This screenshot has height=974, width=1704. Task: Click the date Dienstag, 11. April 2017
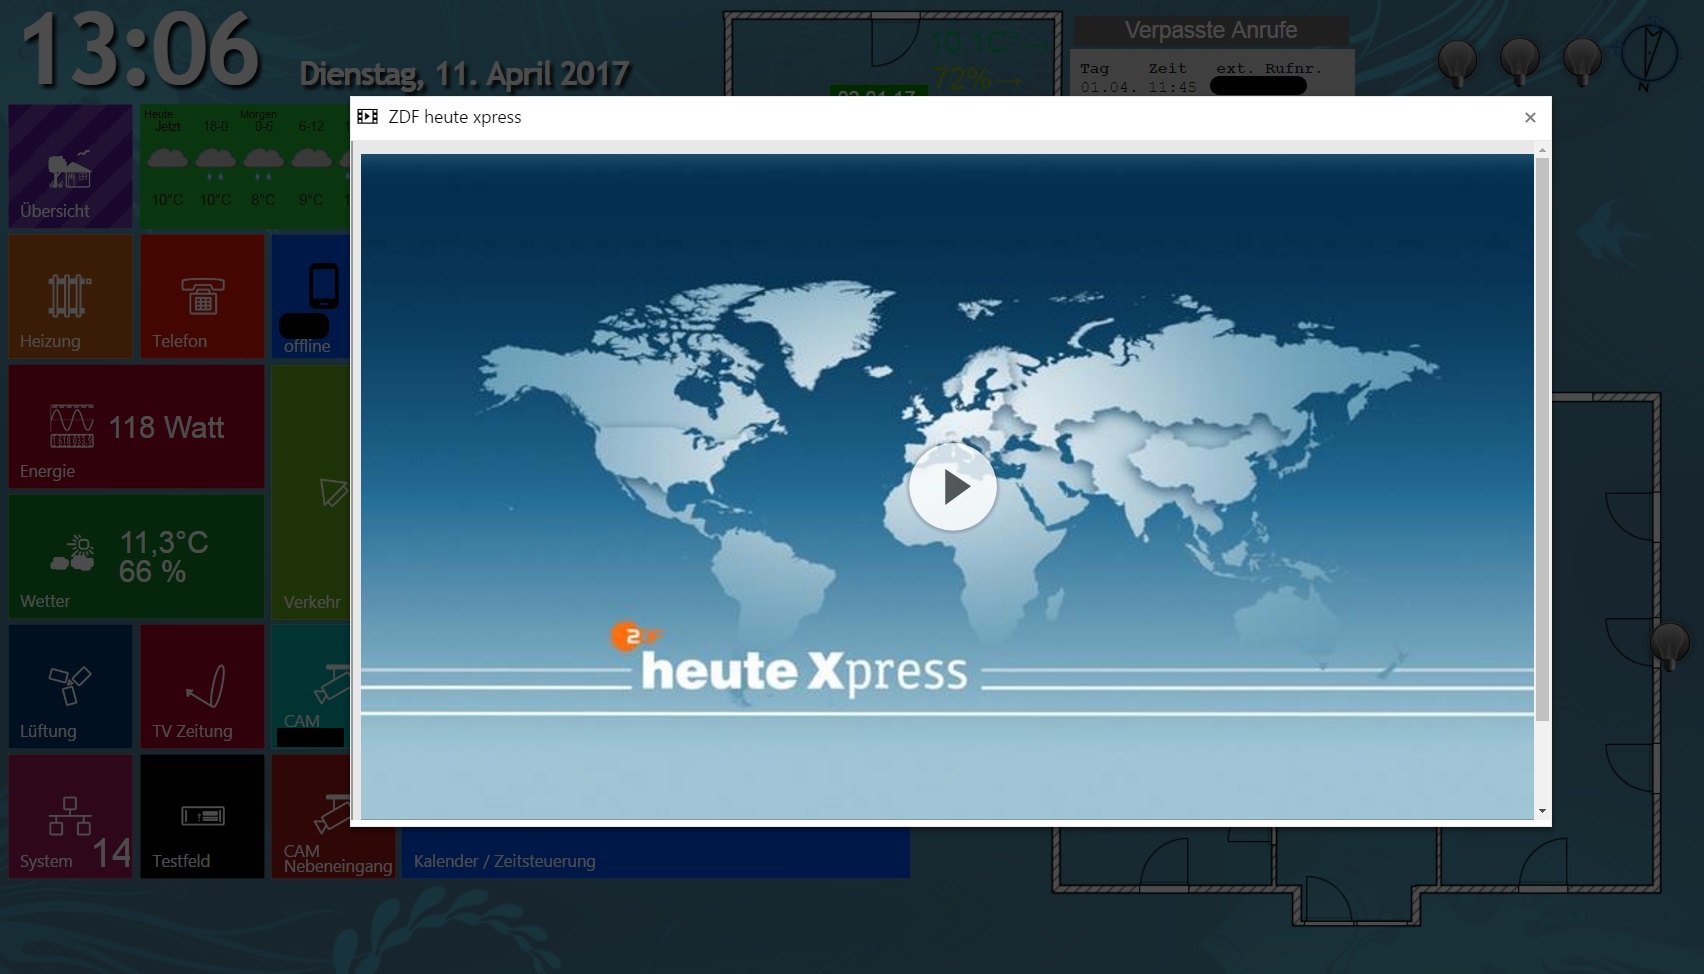coord(465,74)
